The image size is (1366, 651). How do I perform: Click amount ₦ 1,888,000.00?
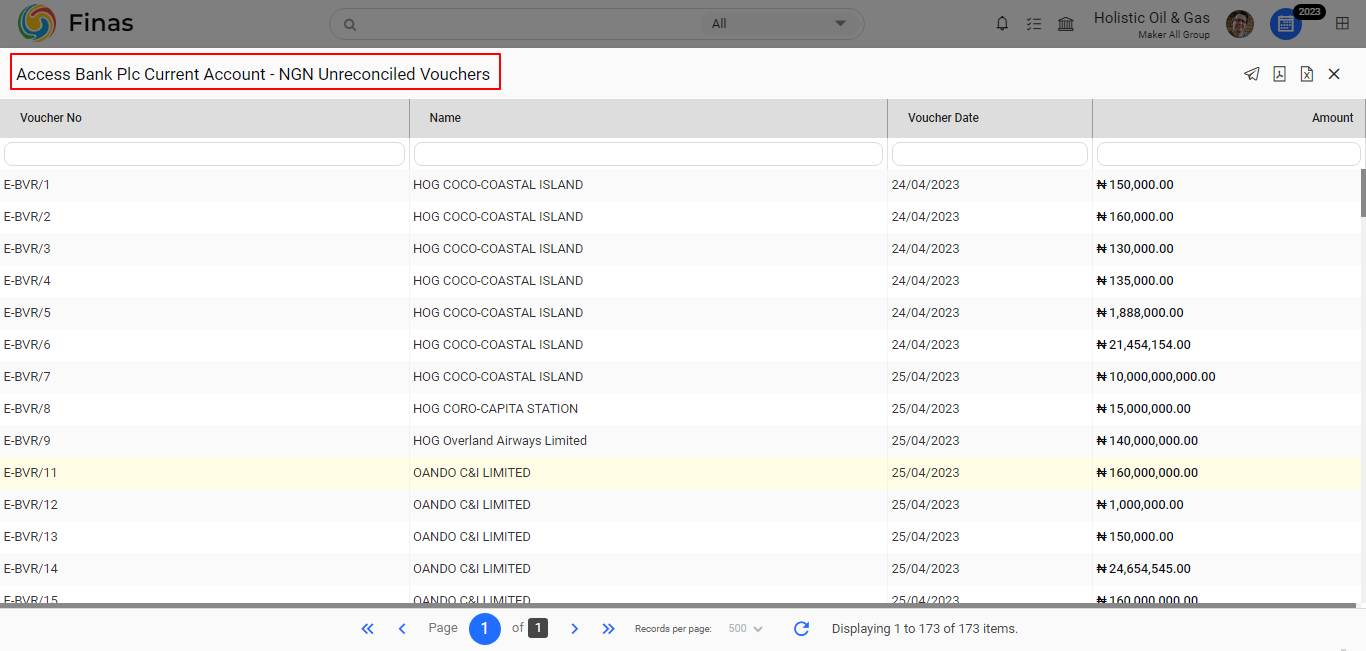[1140, 313]
